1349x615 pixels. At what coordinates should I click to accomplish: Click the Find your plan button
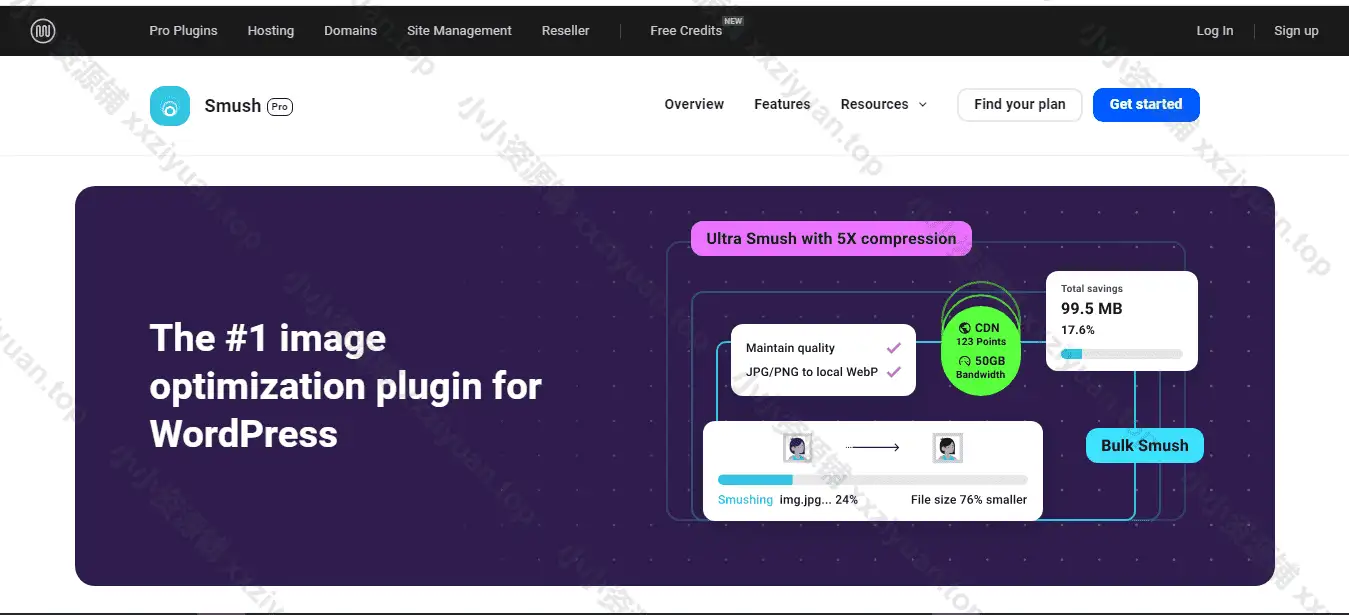(x=1019, y=105)
